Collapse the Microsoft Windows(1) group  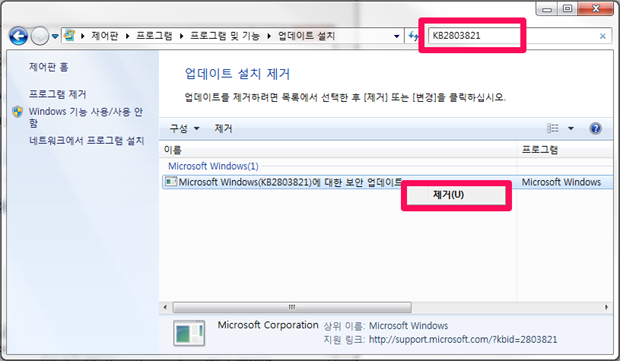[x=213, y=166]
